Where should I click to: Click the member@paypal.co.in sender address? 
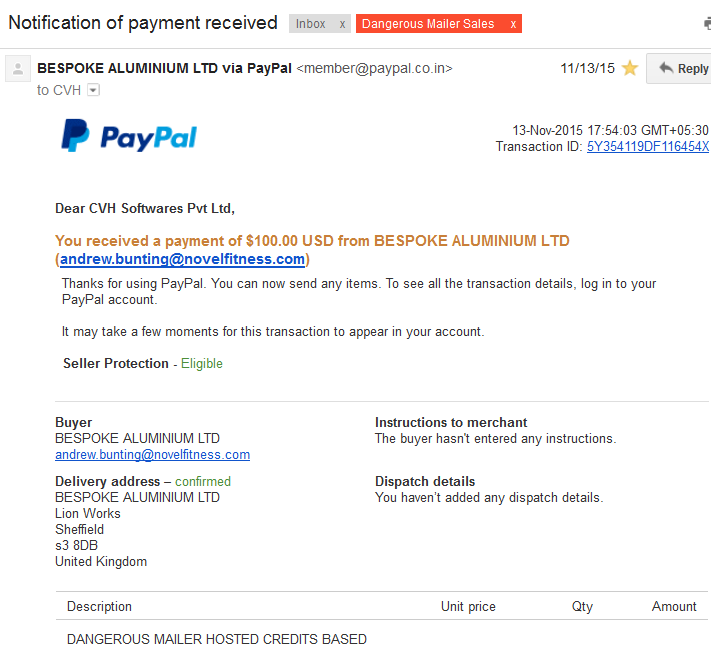click(375, 68)
